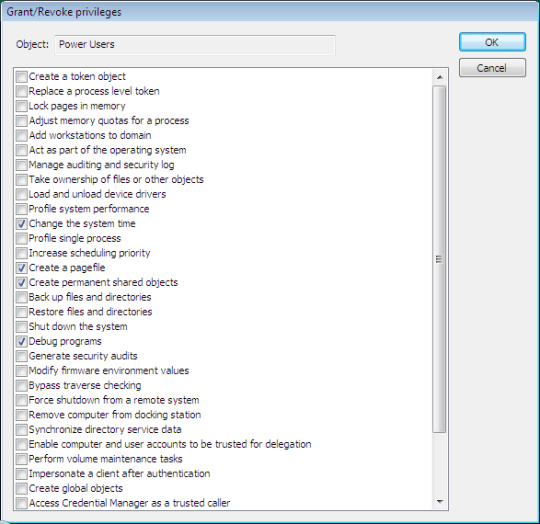The width and height of the screenshot is (540, 524).
Task: Enable Create a token object checkbox
Action: point(21,76)
